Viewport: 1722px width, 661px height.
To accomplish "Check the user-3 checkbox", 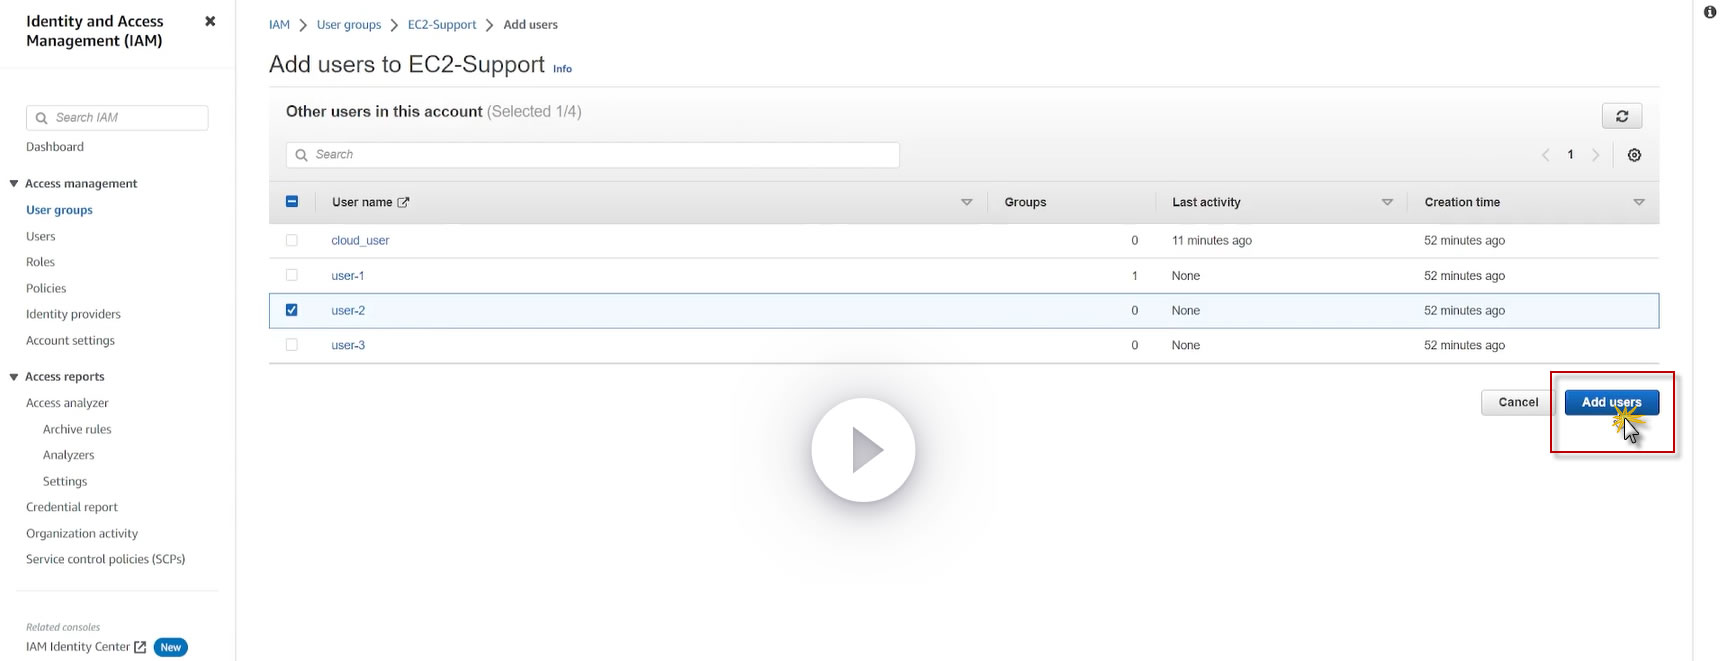I will (292, 345).
